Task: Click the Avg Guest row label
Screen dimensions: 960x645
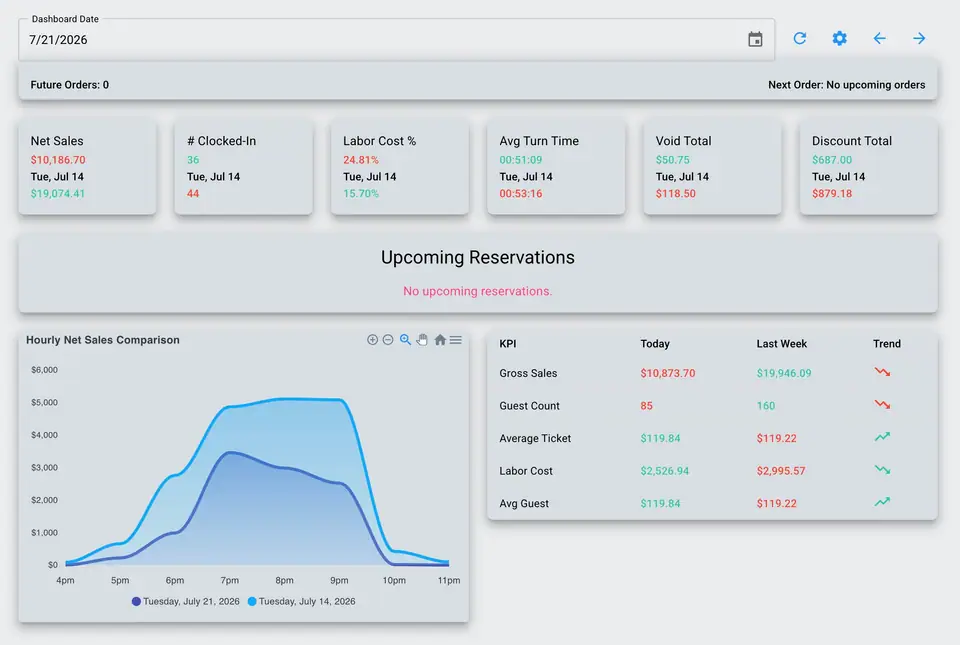Action: pyautogui.click(x=524, y=504)
